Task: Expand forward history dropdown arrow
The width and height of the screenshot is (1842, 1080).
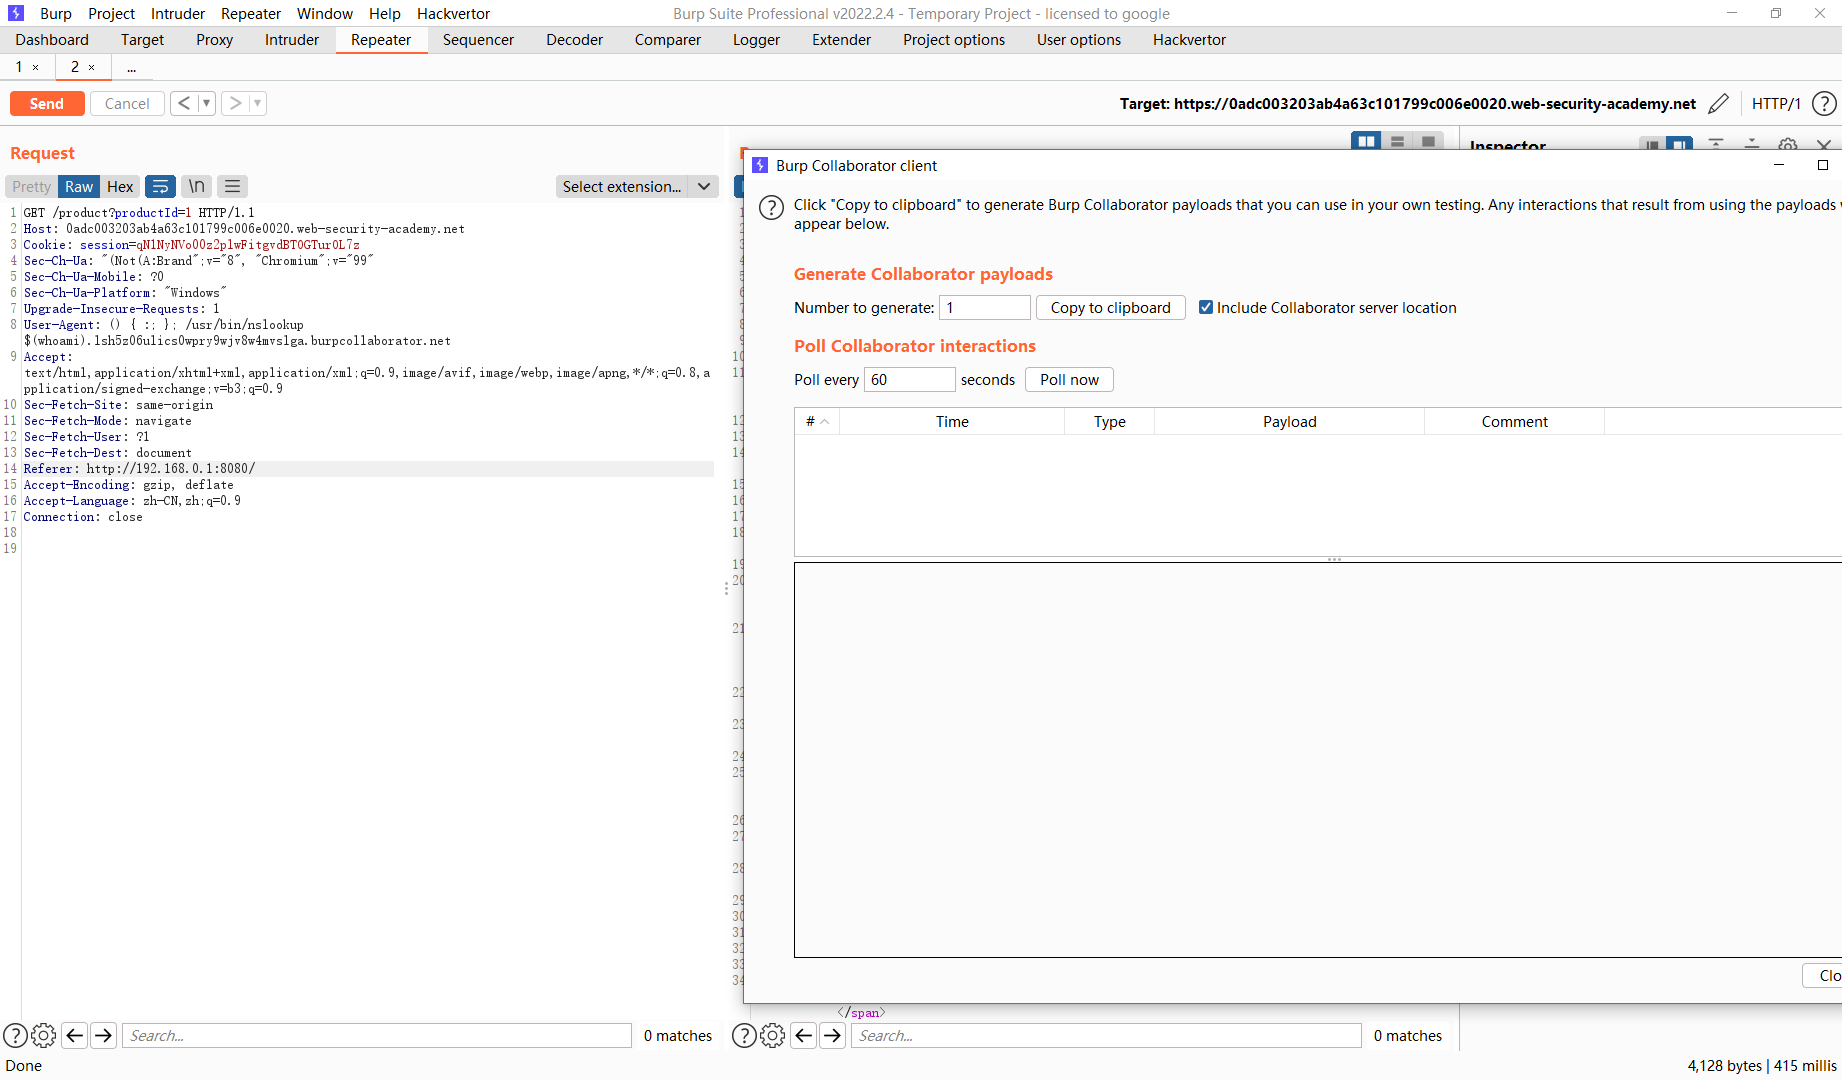Action: pyautogui.click(x=257, y=103)
